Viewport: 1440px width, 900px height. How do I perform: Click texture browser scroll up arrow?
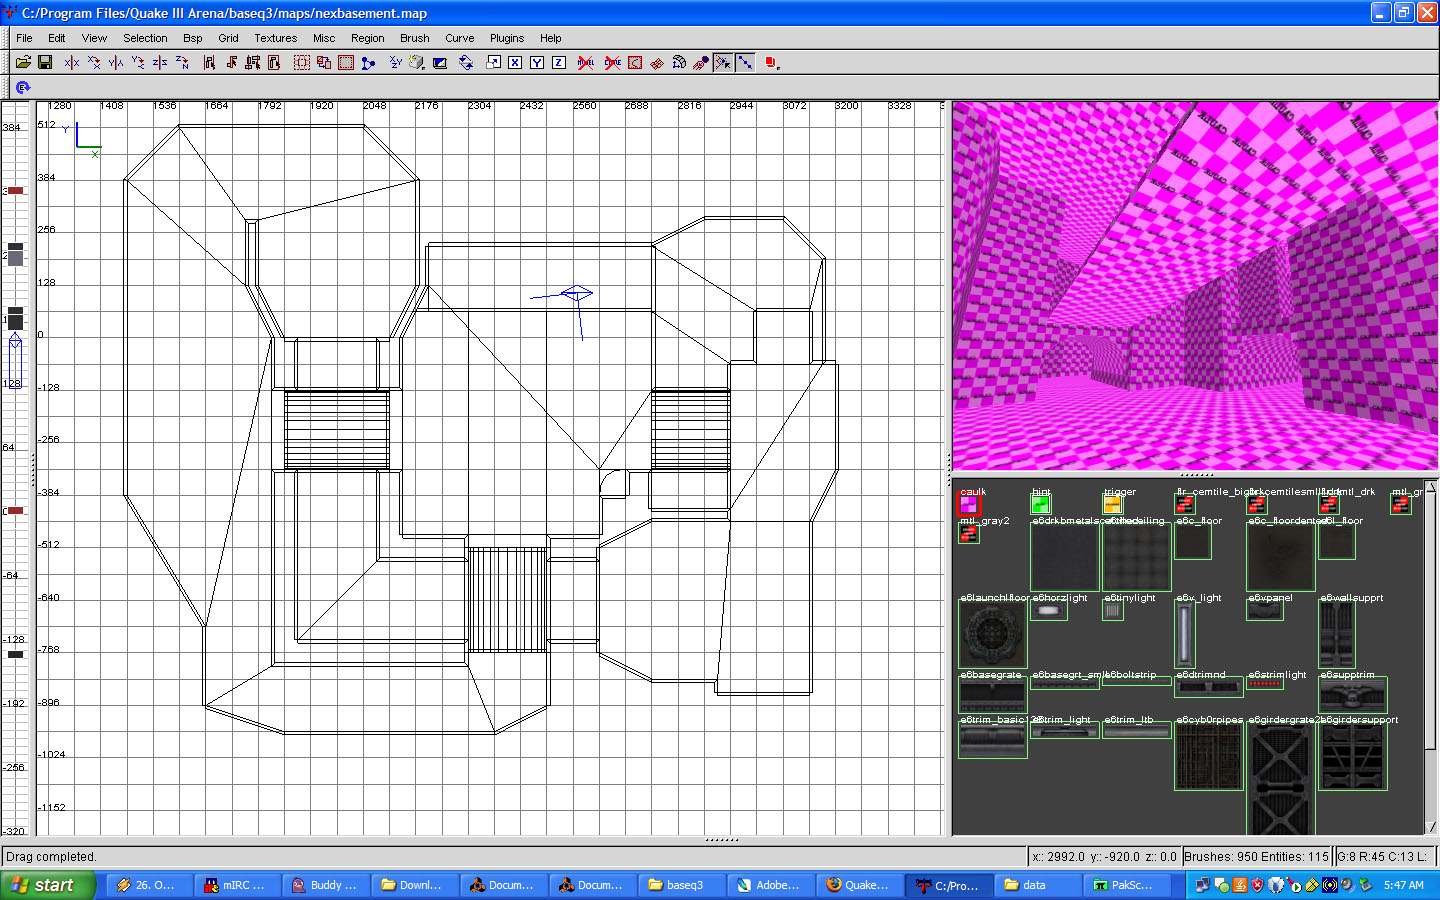pyautogui.click(x=1430, y=488)
